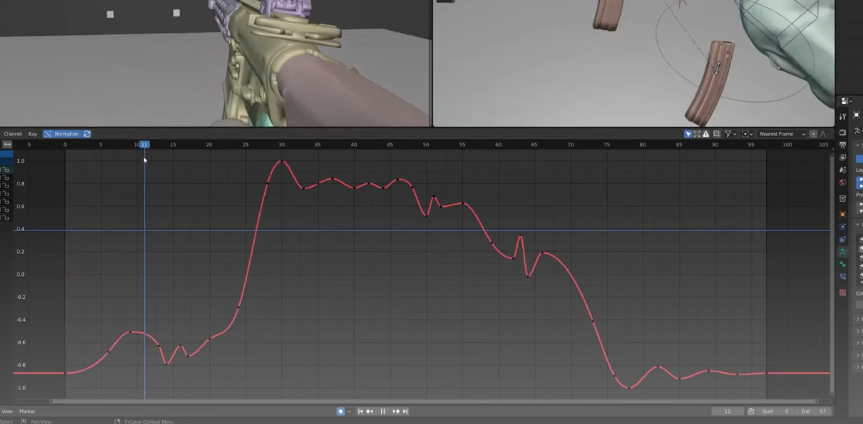Image resolution: width=863 pixels, height=424 pixels.
Task: Toggle the auto keying record button
Action: pyautogui.click(x=341, y=411)
